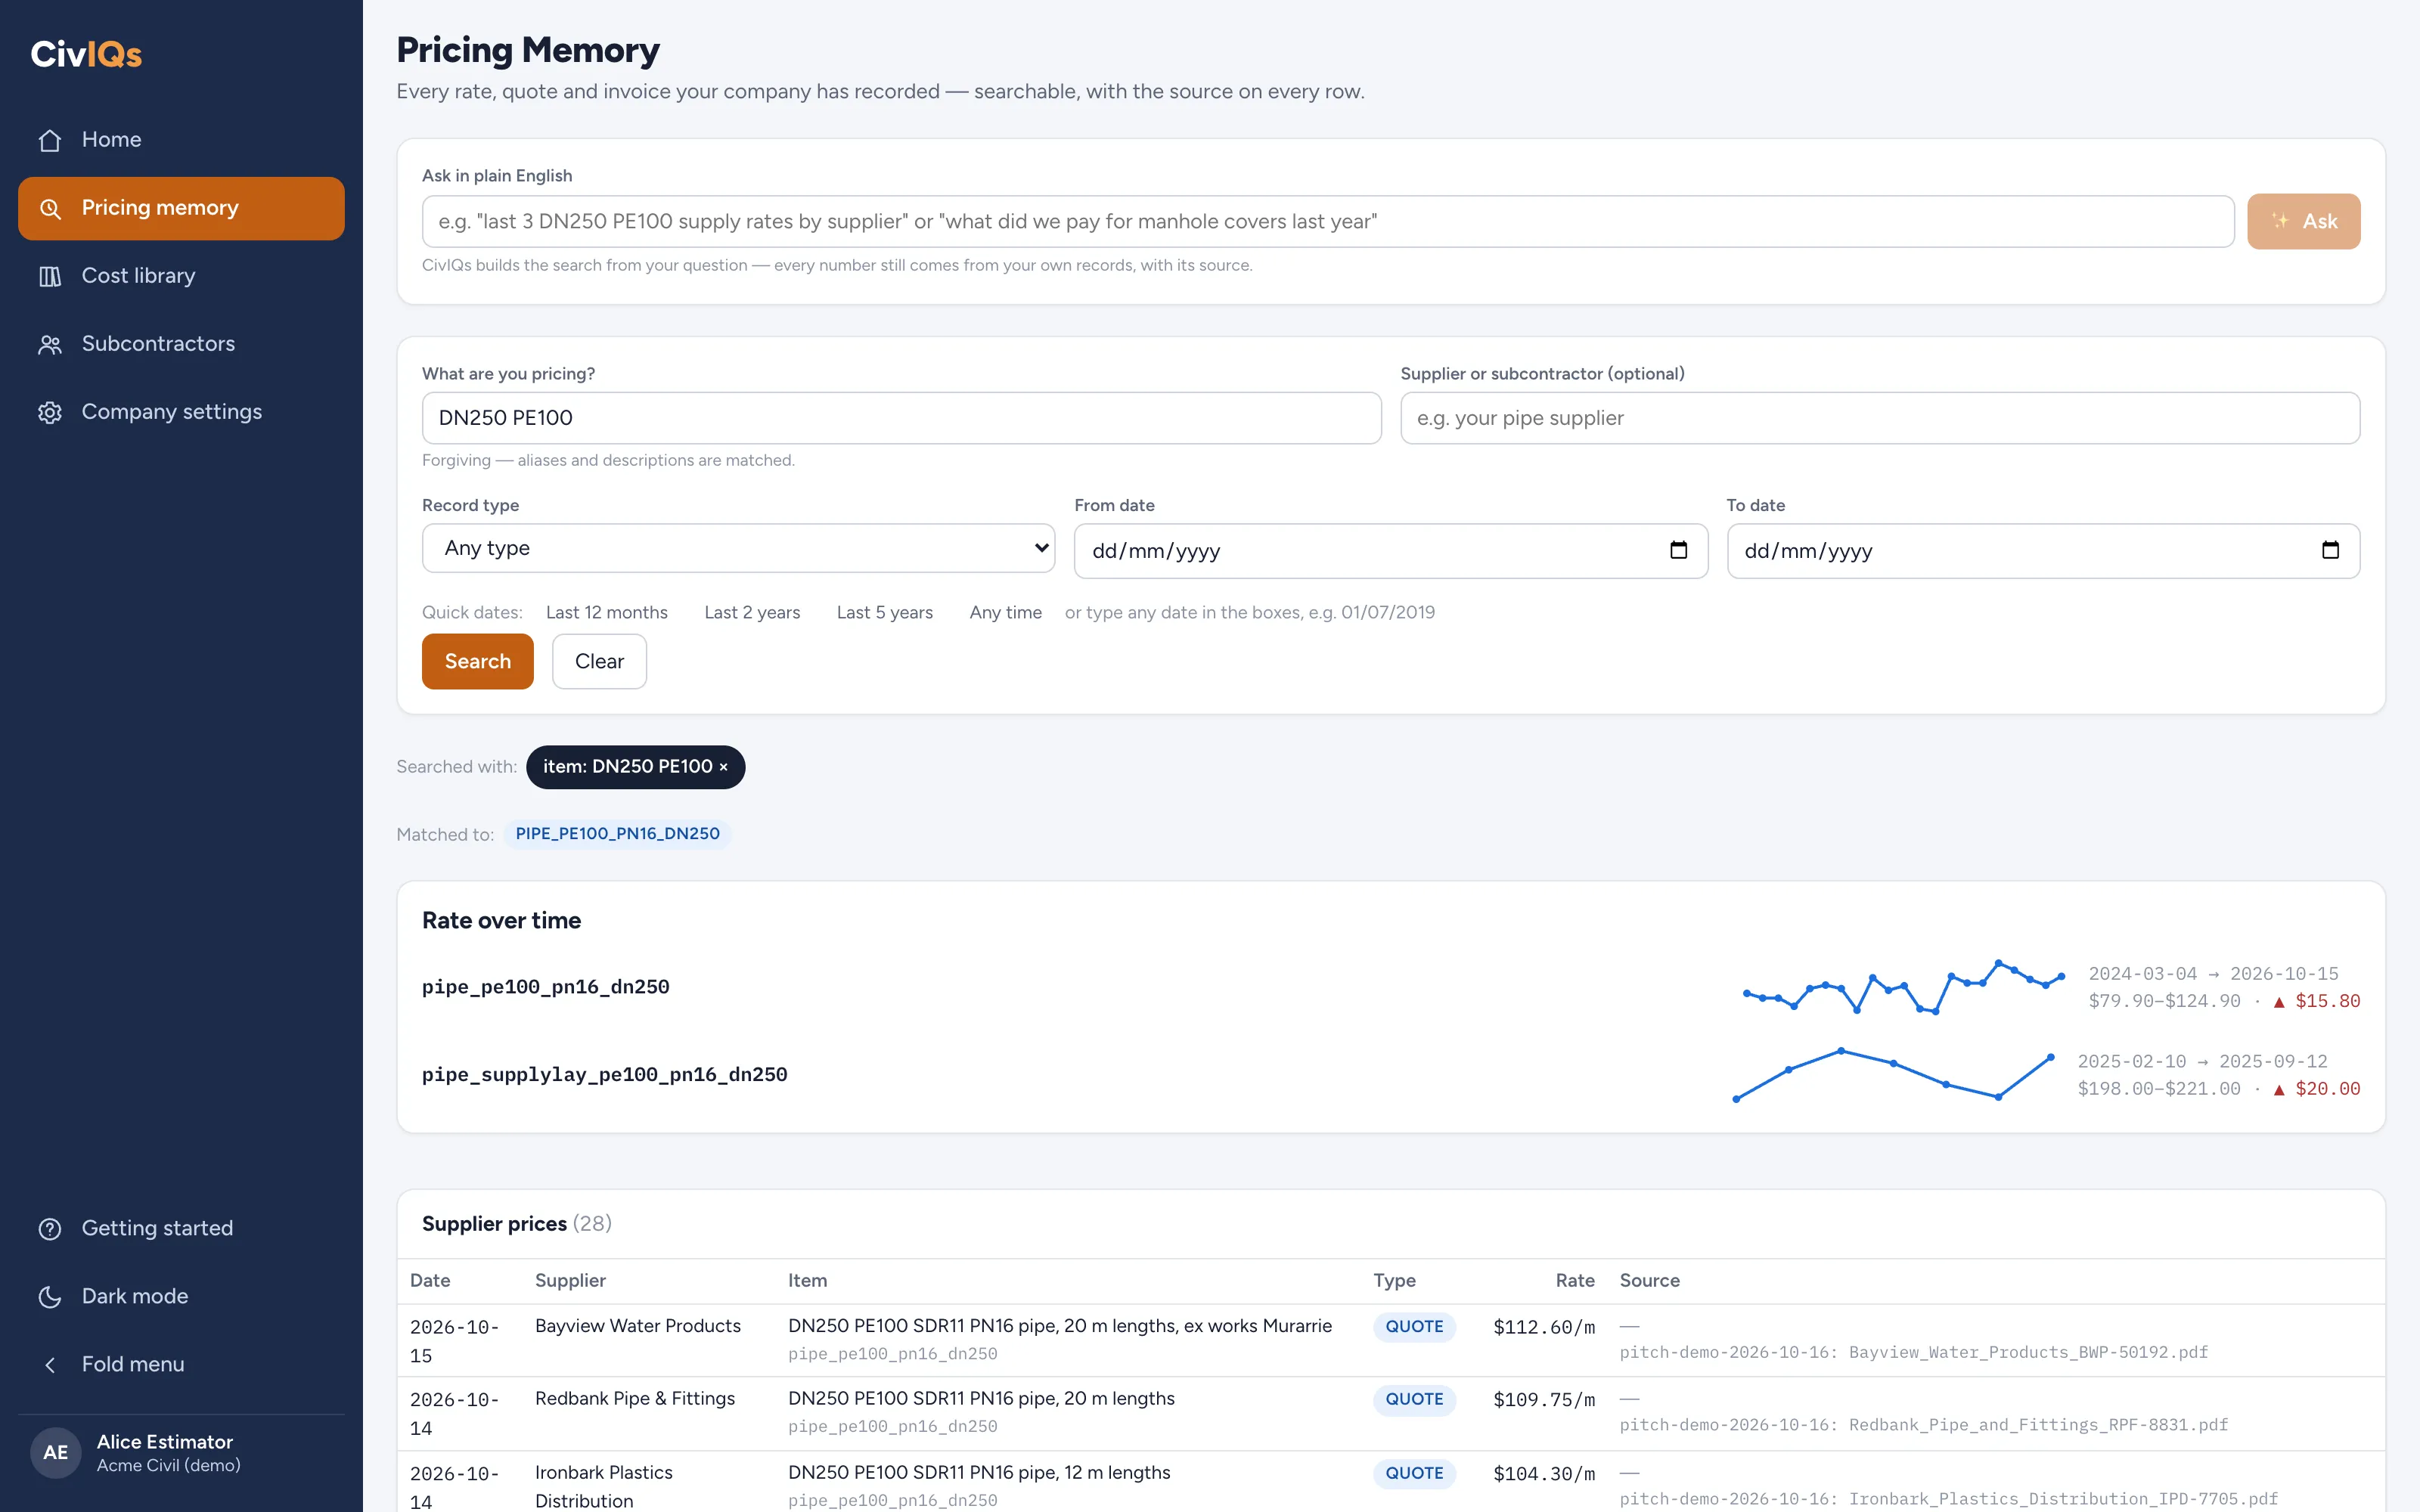The height and width of the screenshot is (1512, 2420).
Task: Click the Ask button
Action: [2303, 221]
